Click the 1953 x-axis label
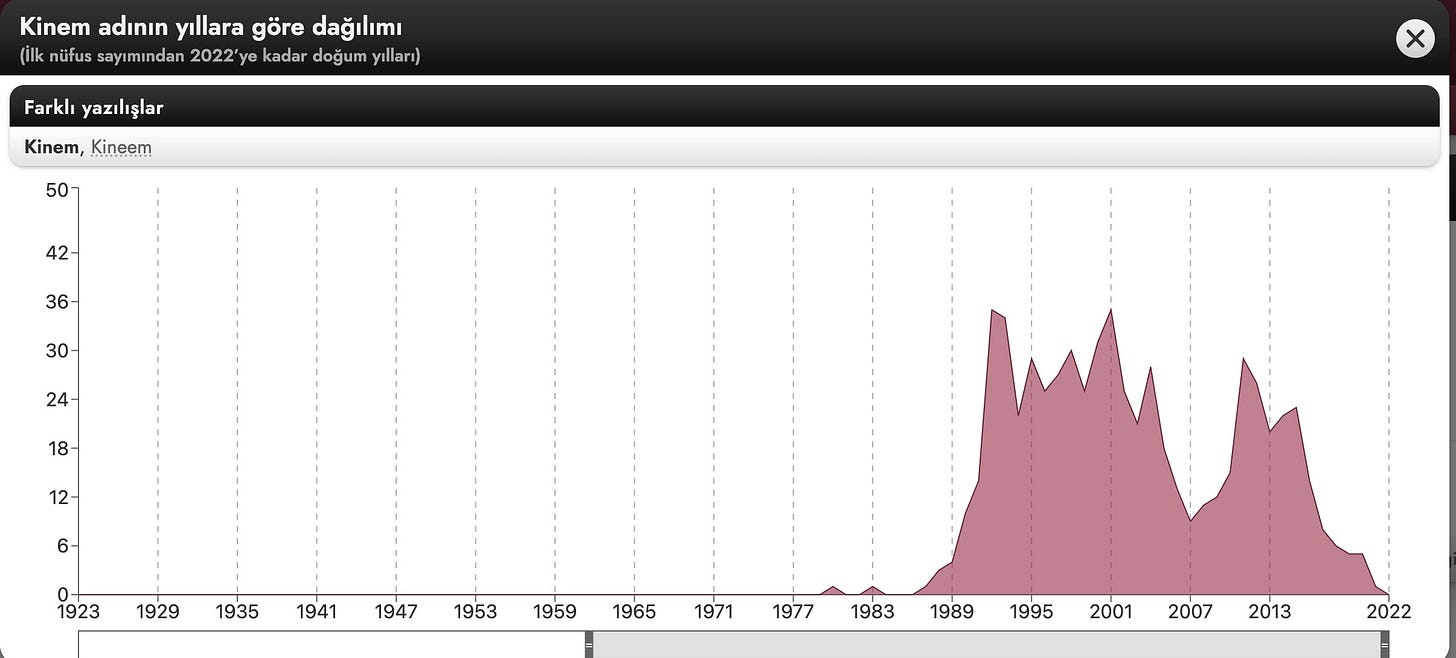This screenshot has width=1456, height=658. click(x=475, y=611)
